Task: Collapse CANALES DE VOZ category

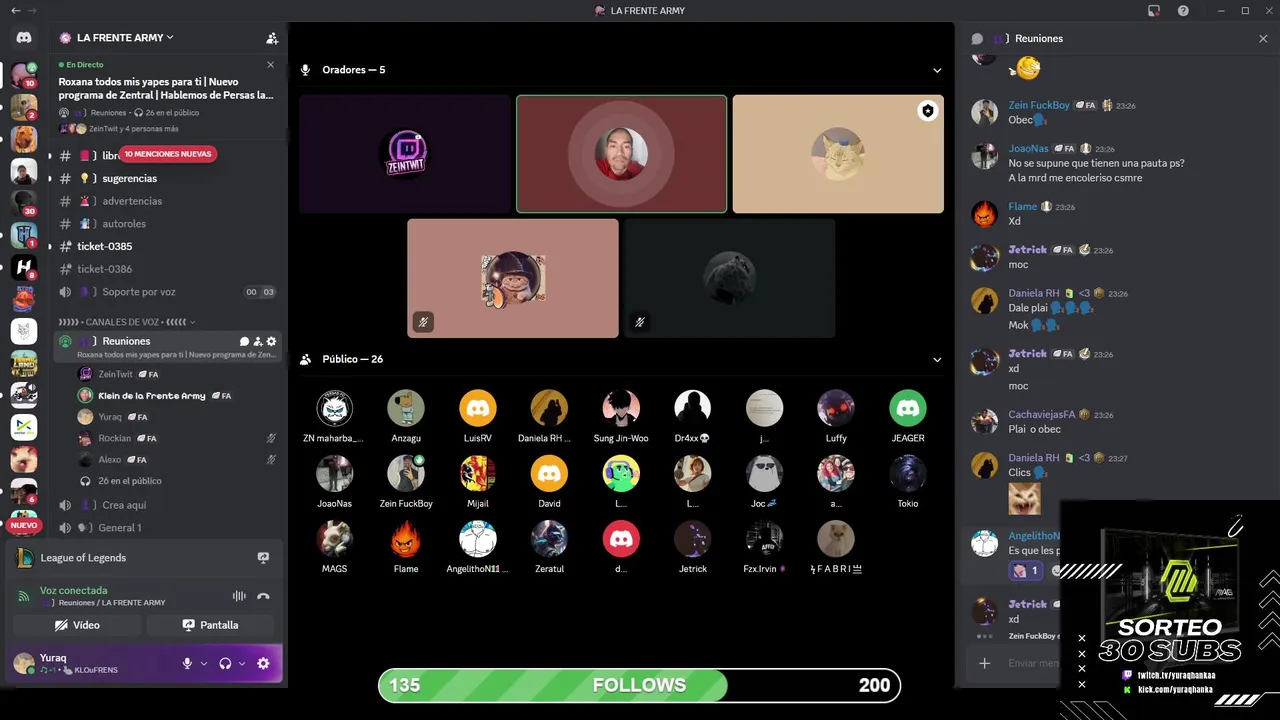Action: tap(126, 322)
